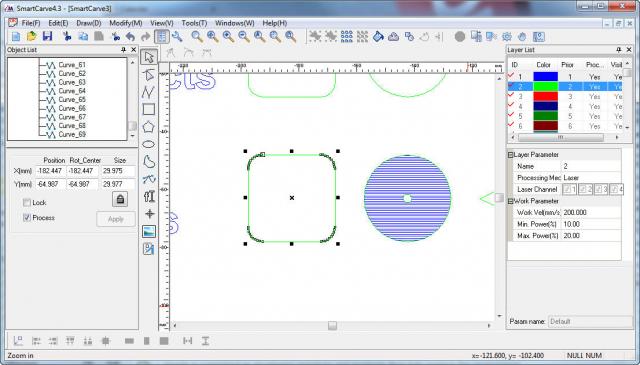Open the Tools(T) menu
640x365 pixels.
194,23
